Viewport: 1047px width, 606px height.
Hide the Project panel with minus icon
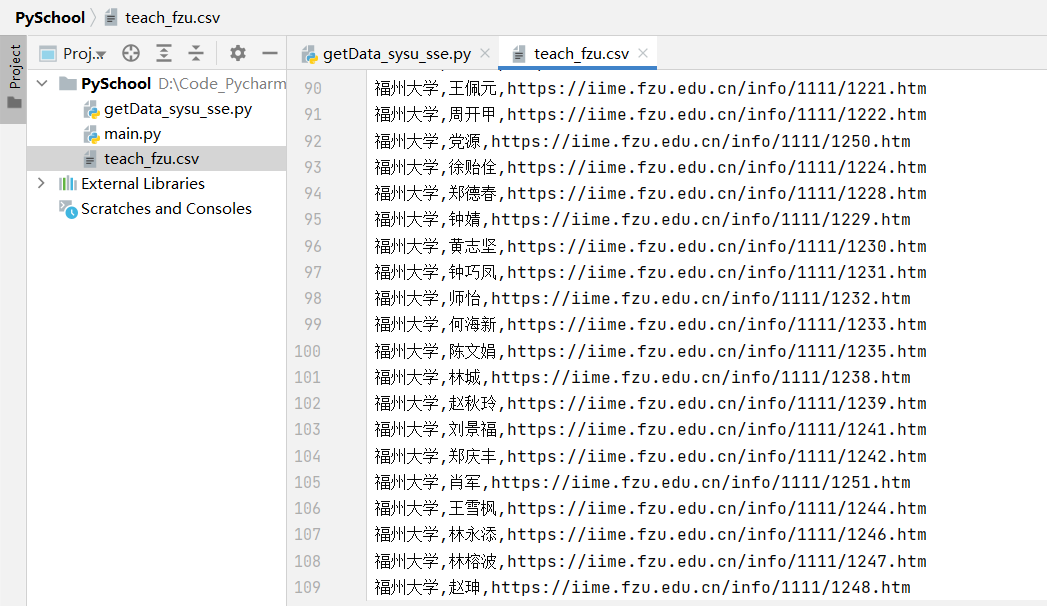point(270,53)
